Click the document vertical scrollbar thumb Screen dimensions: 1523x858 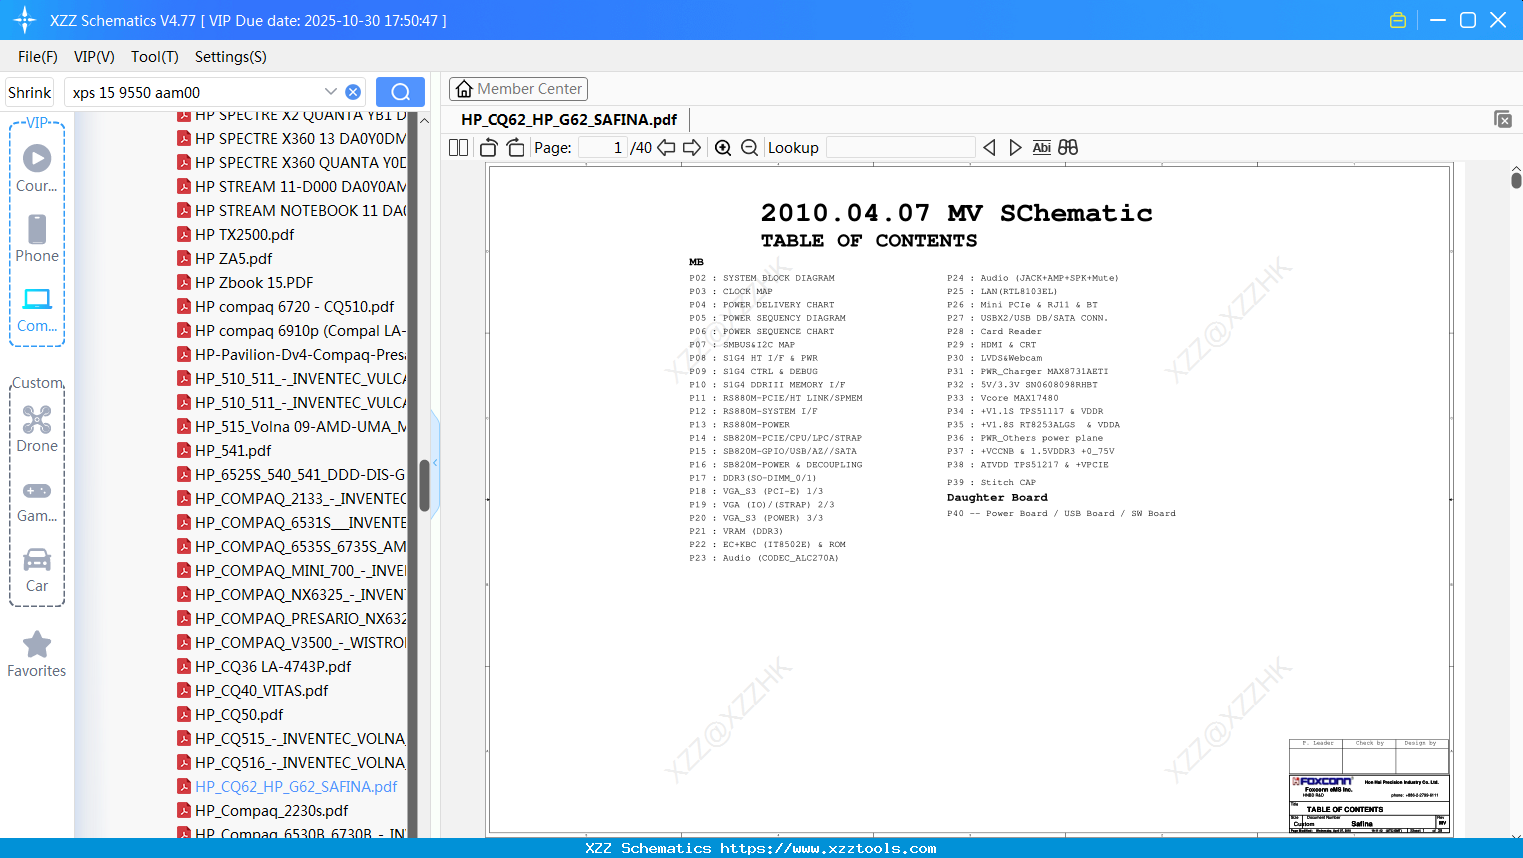pyautogui.click(x=1516, y=180)
